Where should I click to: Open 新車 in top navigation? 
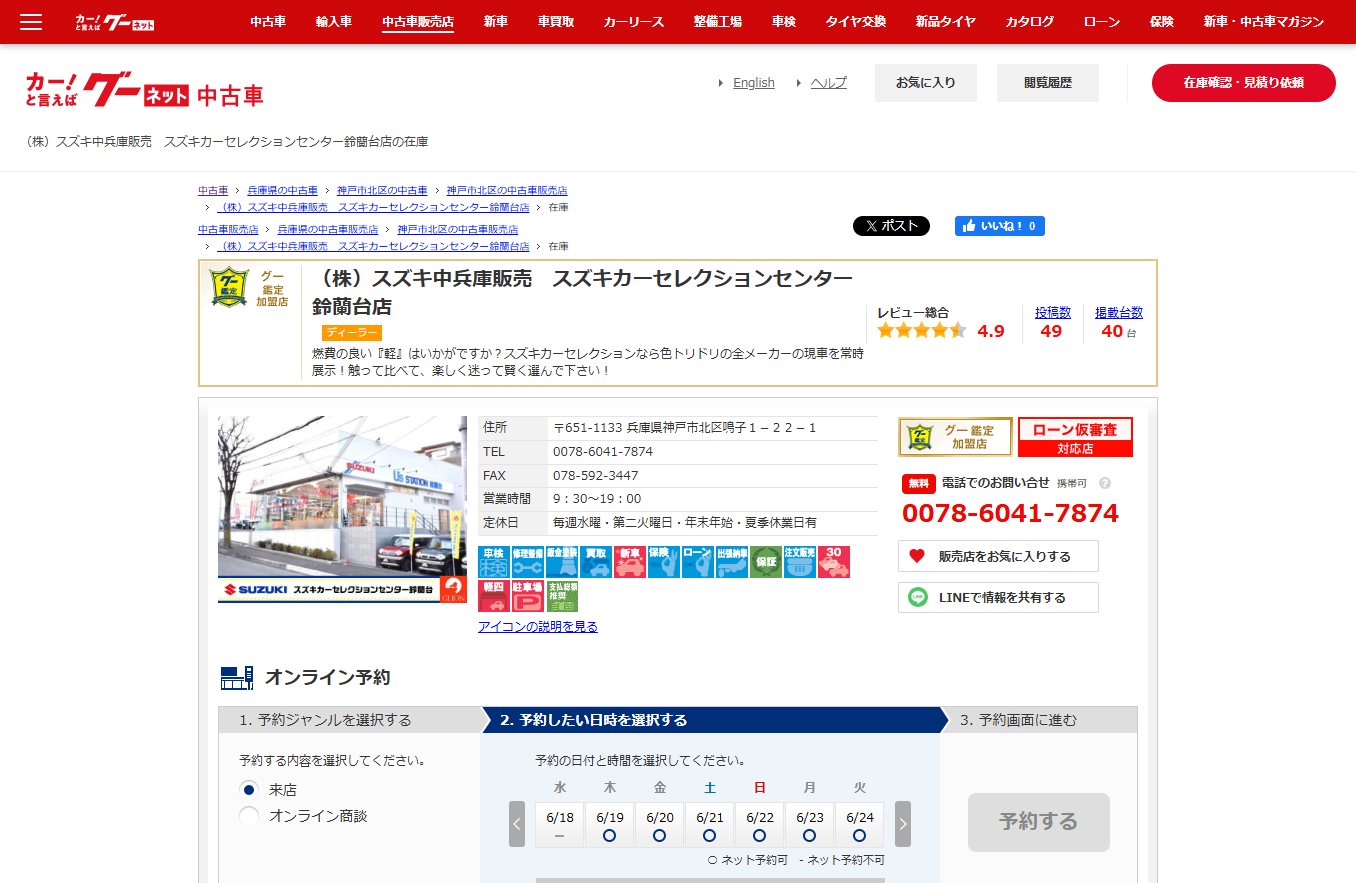tap(495, 21)
